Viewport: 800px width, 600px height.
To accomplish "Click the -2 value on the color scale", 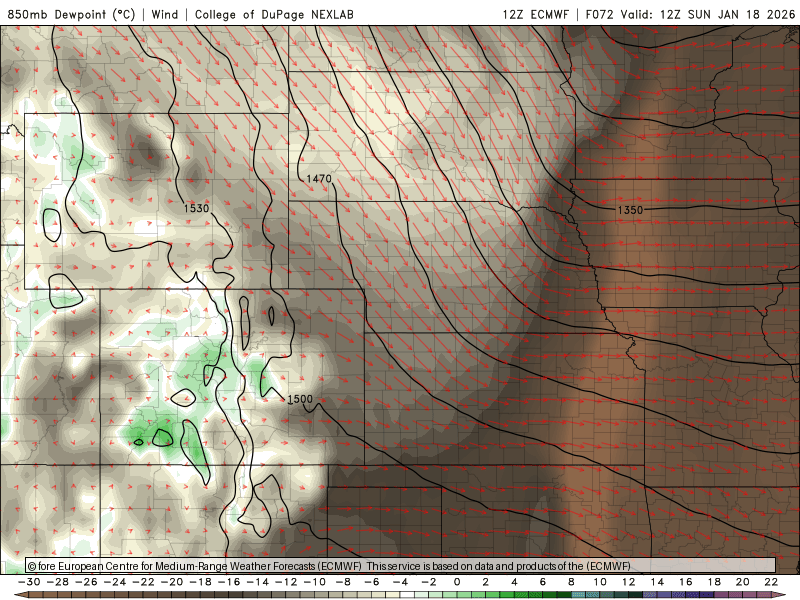I will (429, 582).
